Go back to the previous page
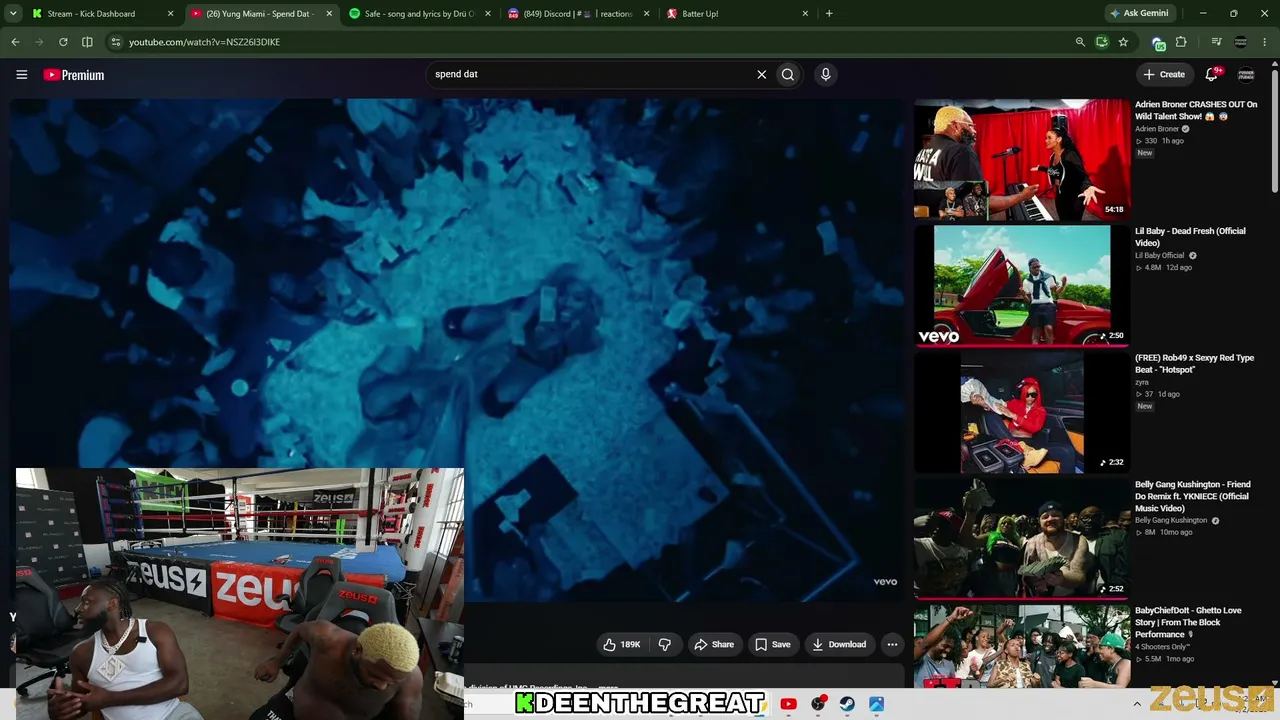The image size is (1280, 720). 15,42
